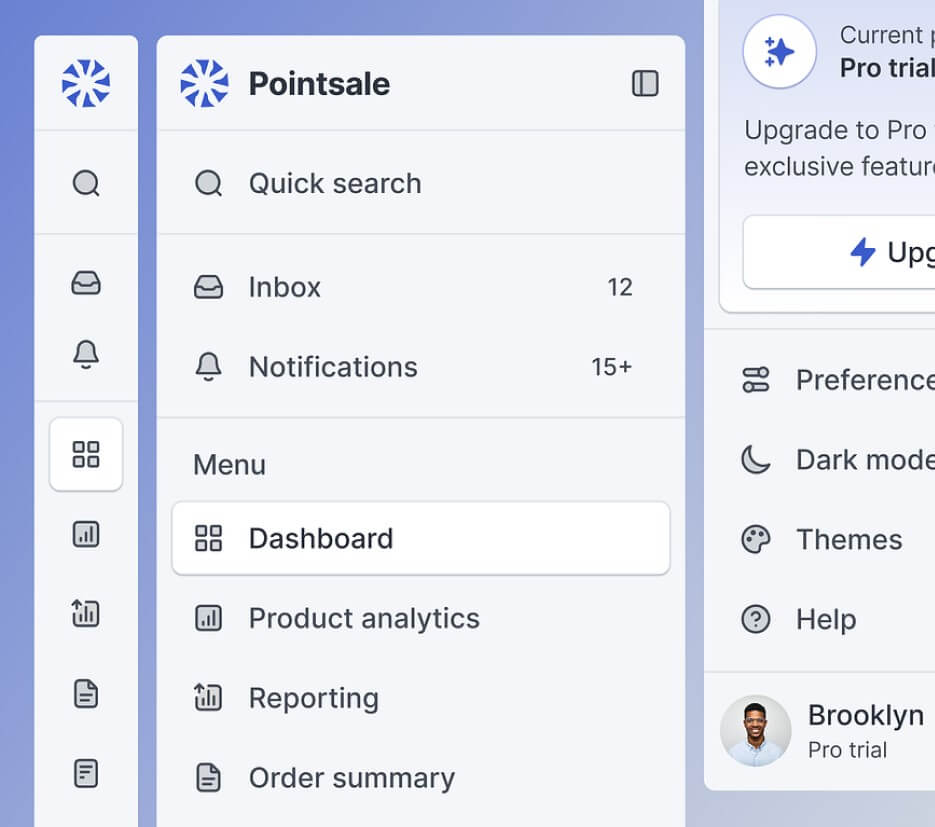Screen dimensions: 935x827
Task: Click the Upgrade button with lightning bolt
Action: [x=840, y=252]
